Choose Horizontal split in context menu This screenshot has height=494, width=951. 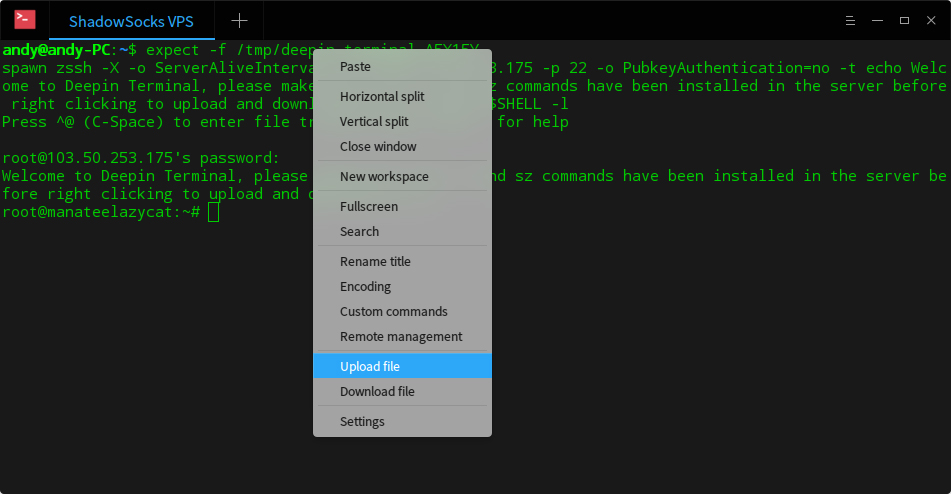(382, 97)
